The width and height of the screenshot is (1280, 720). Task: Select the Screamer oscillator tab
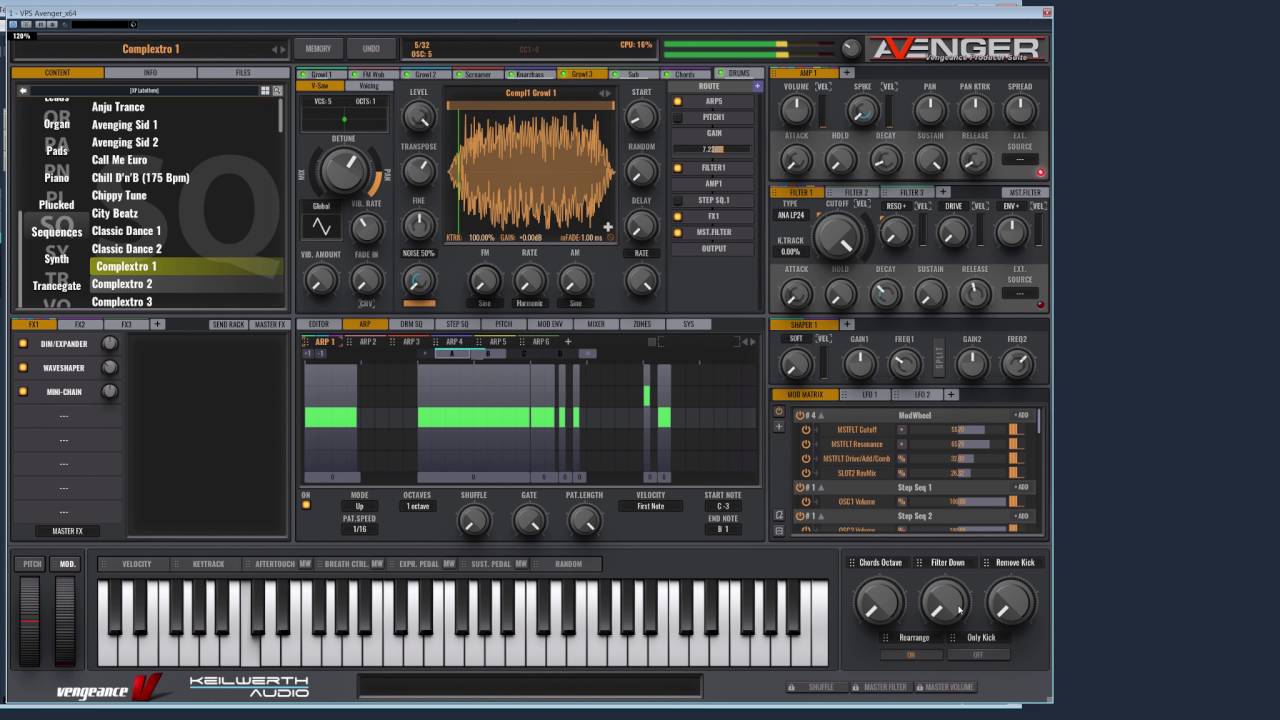point(477,74)
